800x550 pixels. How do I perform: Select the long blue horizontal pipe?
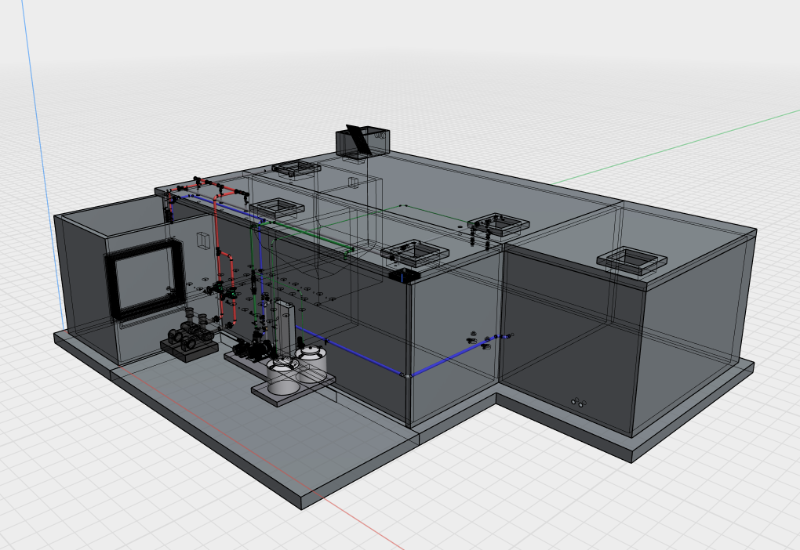350,351
